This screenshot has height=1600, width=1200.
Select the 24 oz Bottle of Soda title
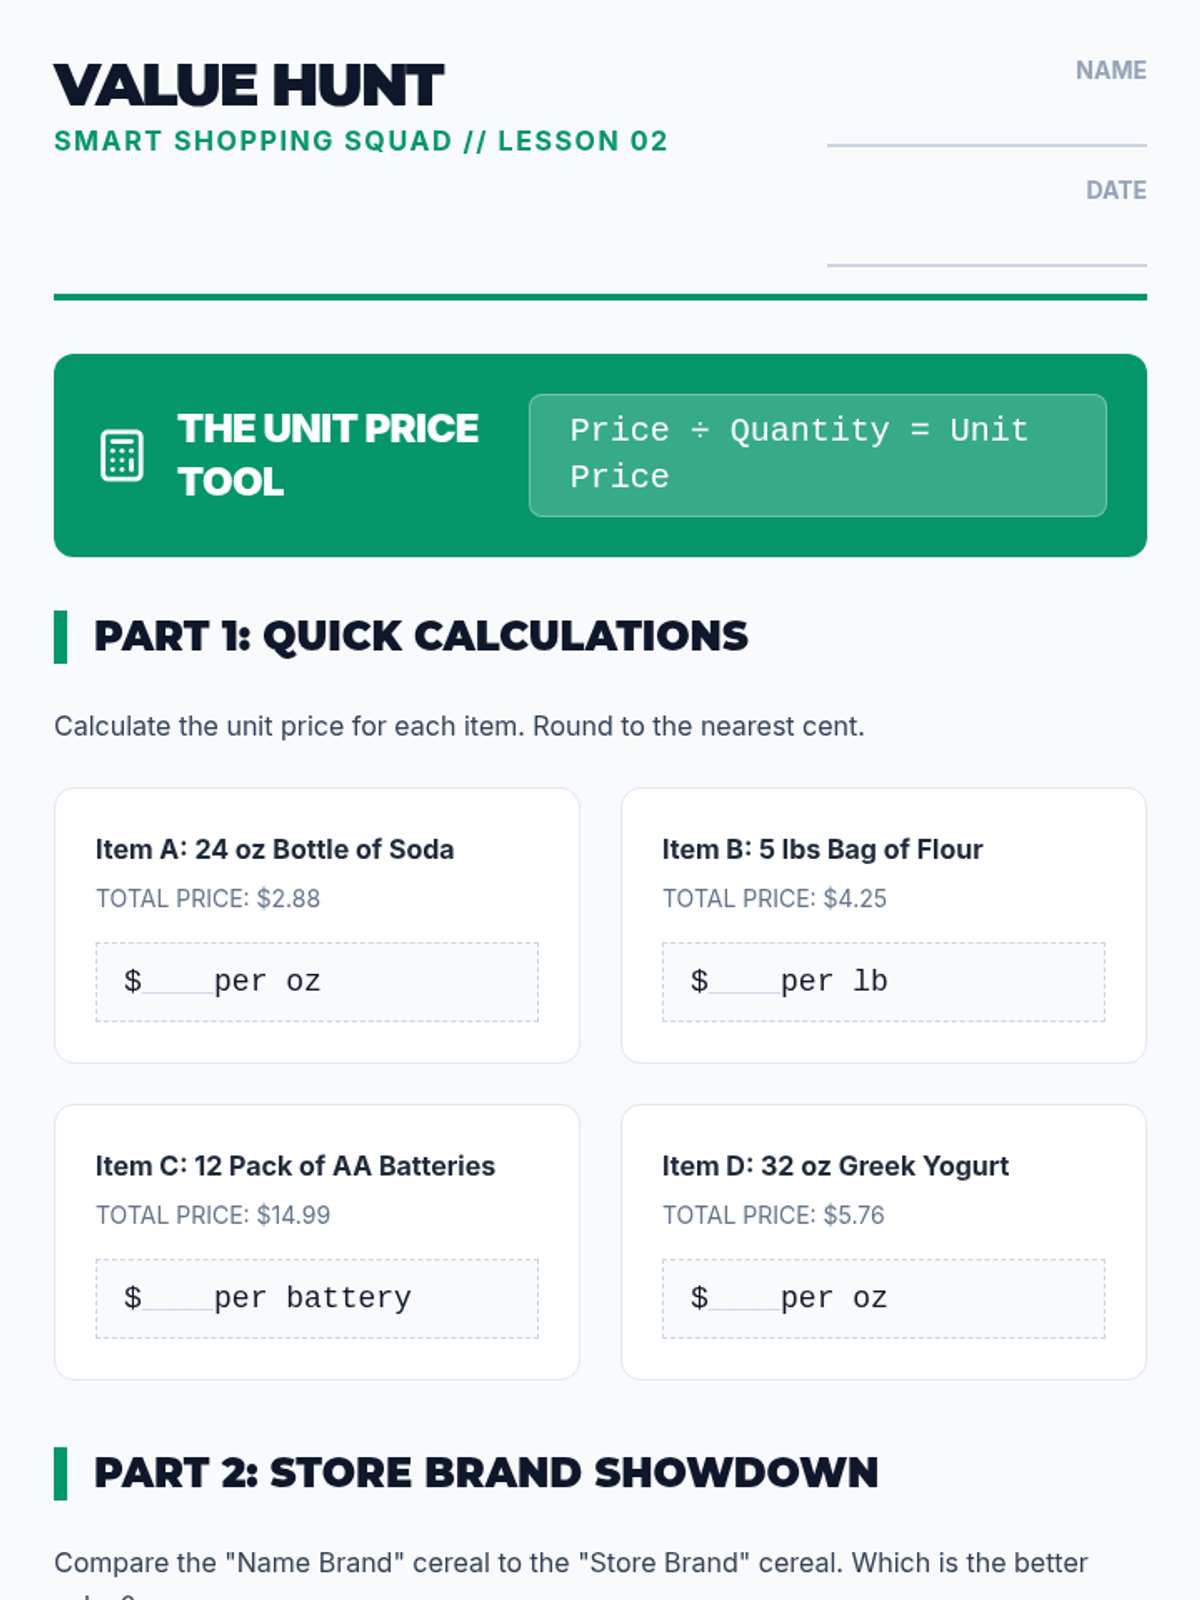pos(275,849)
